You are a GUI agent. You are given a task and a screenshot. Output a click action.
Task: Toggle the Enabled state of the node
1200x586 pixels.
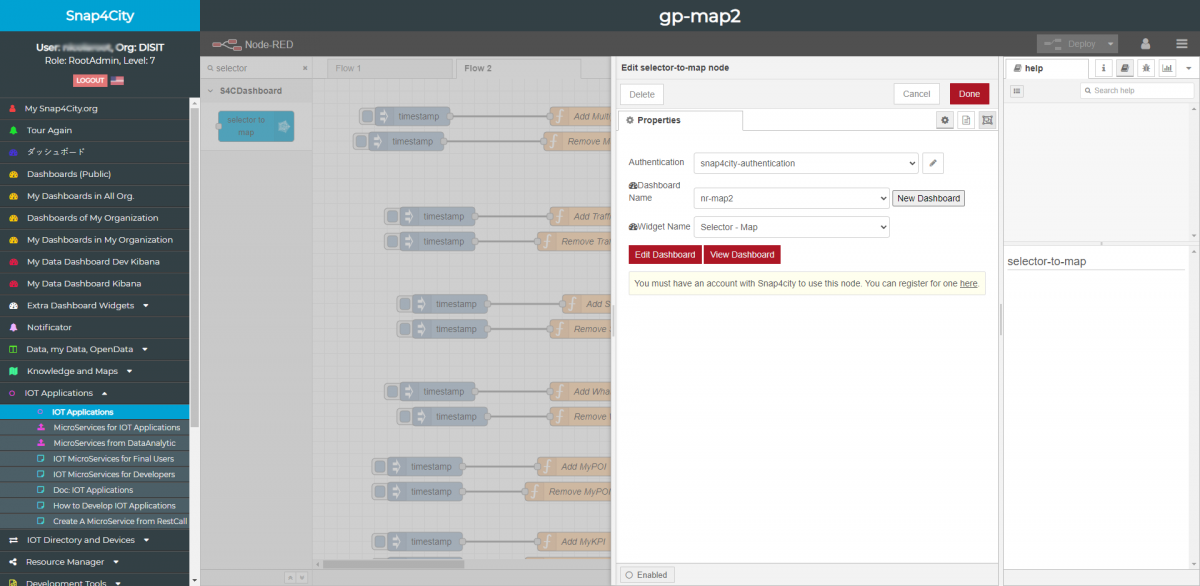645,575
